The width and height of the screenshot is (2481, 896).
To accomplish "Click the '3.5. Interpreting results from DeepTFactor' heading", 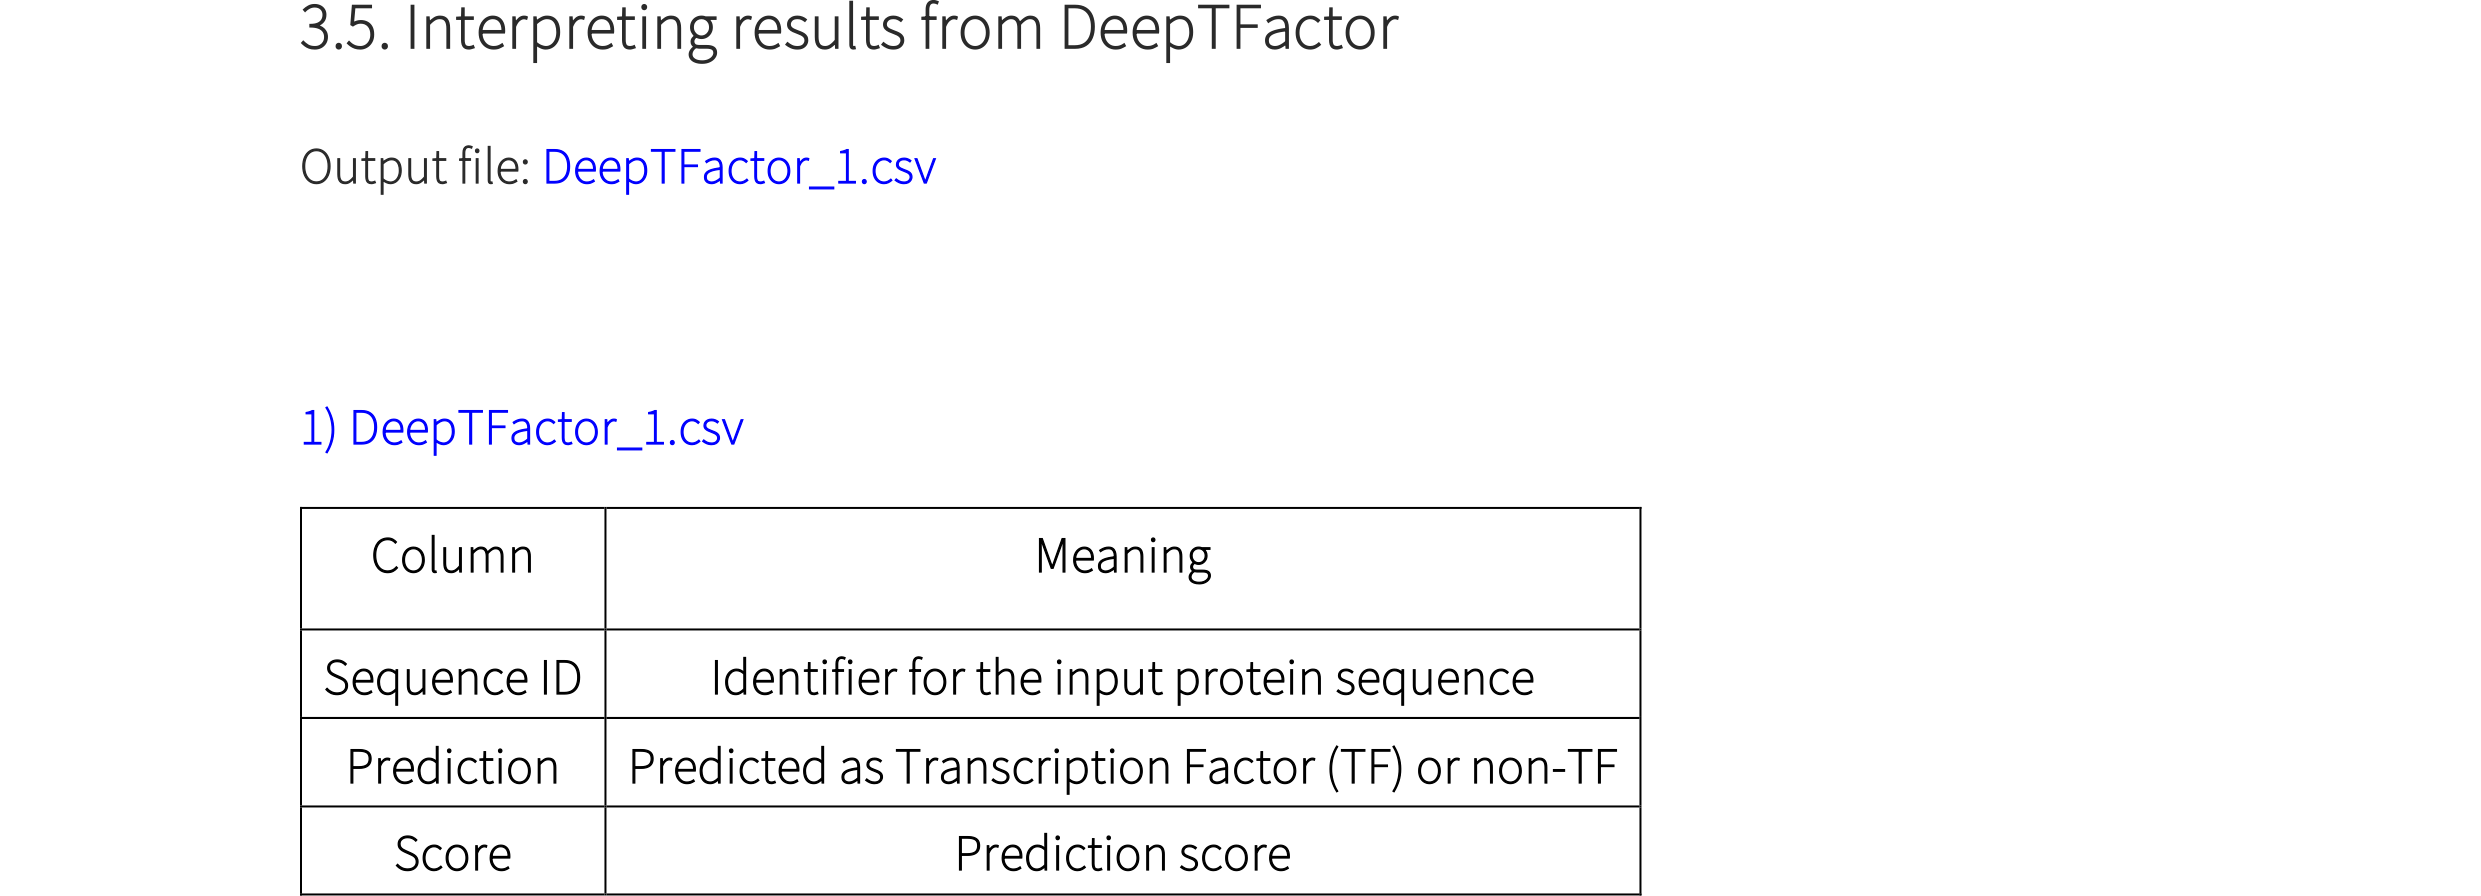I will [848, 28].
